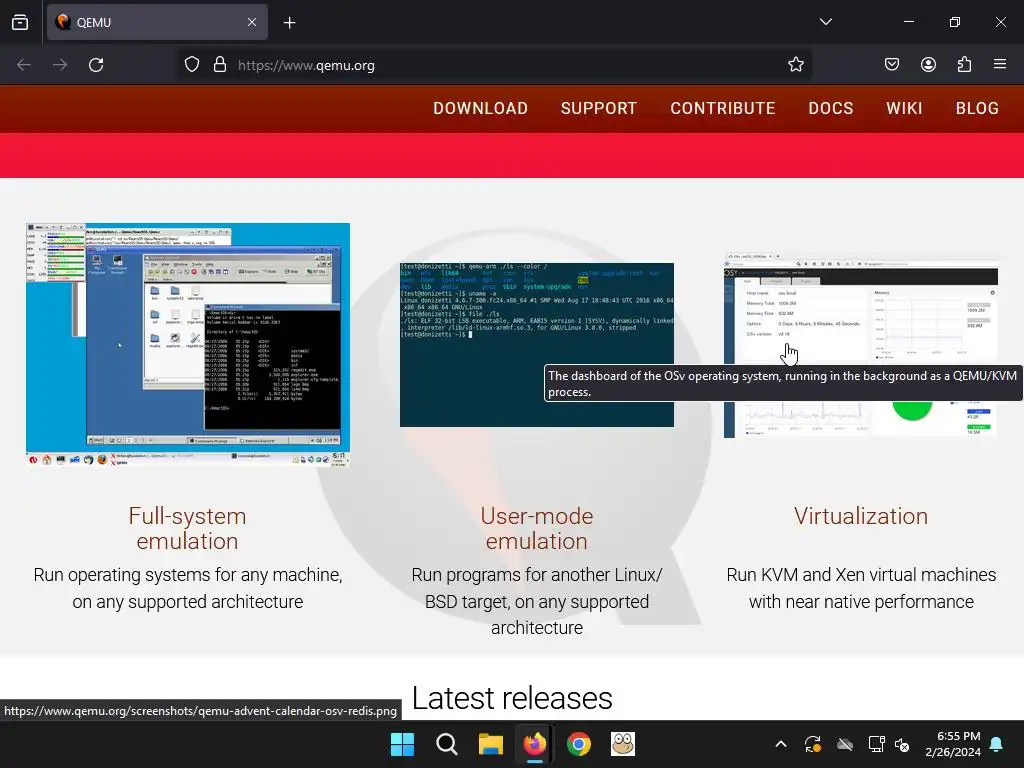Go back to the previous page
Screen dimensions: 1024x768
24,65
